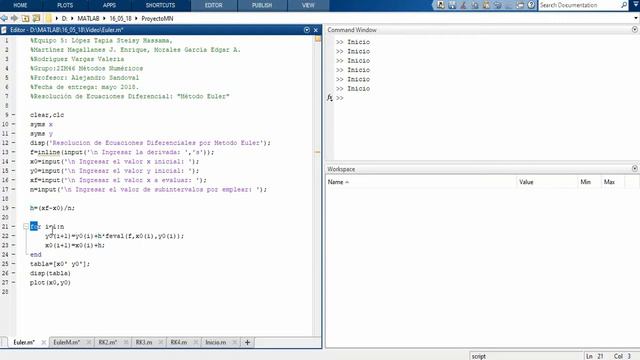Viewport: 640px width, 360px height.
Task: Open the APPS ribbon tab
Action: click(x=109, y=5)
